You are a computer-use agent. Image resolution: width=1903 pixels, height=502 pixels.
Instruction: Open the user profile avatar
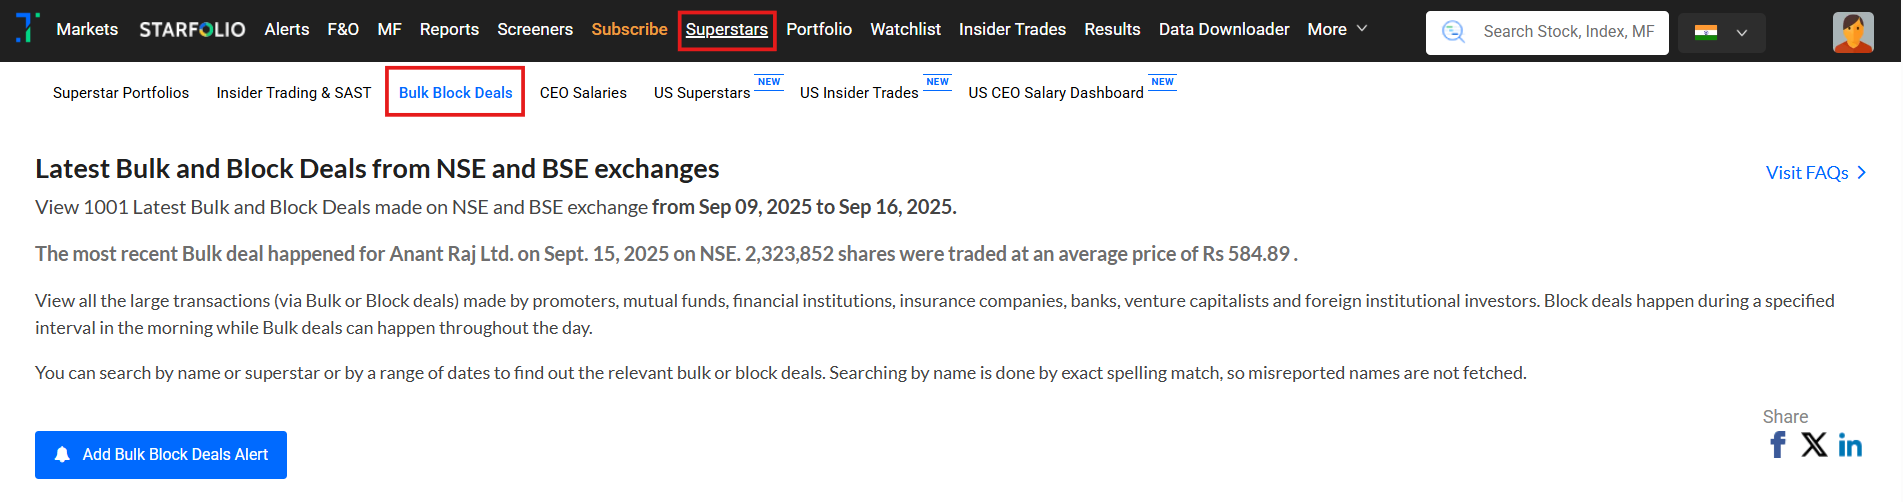click(x=1852, y=32)
